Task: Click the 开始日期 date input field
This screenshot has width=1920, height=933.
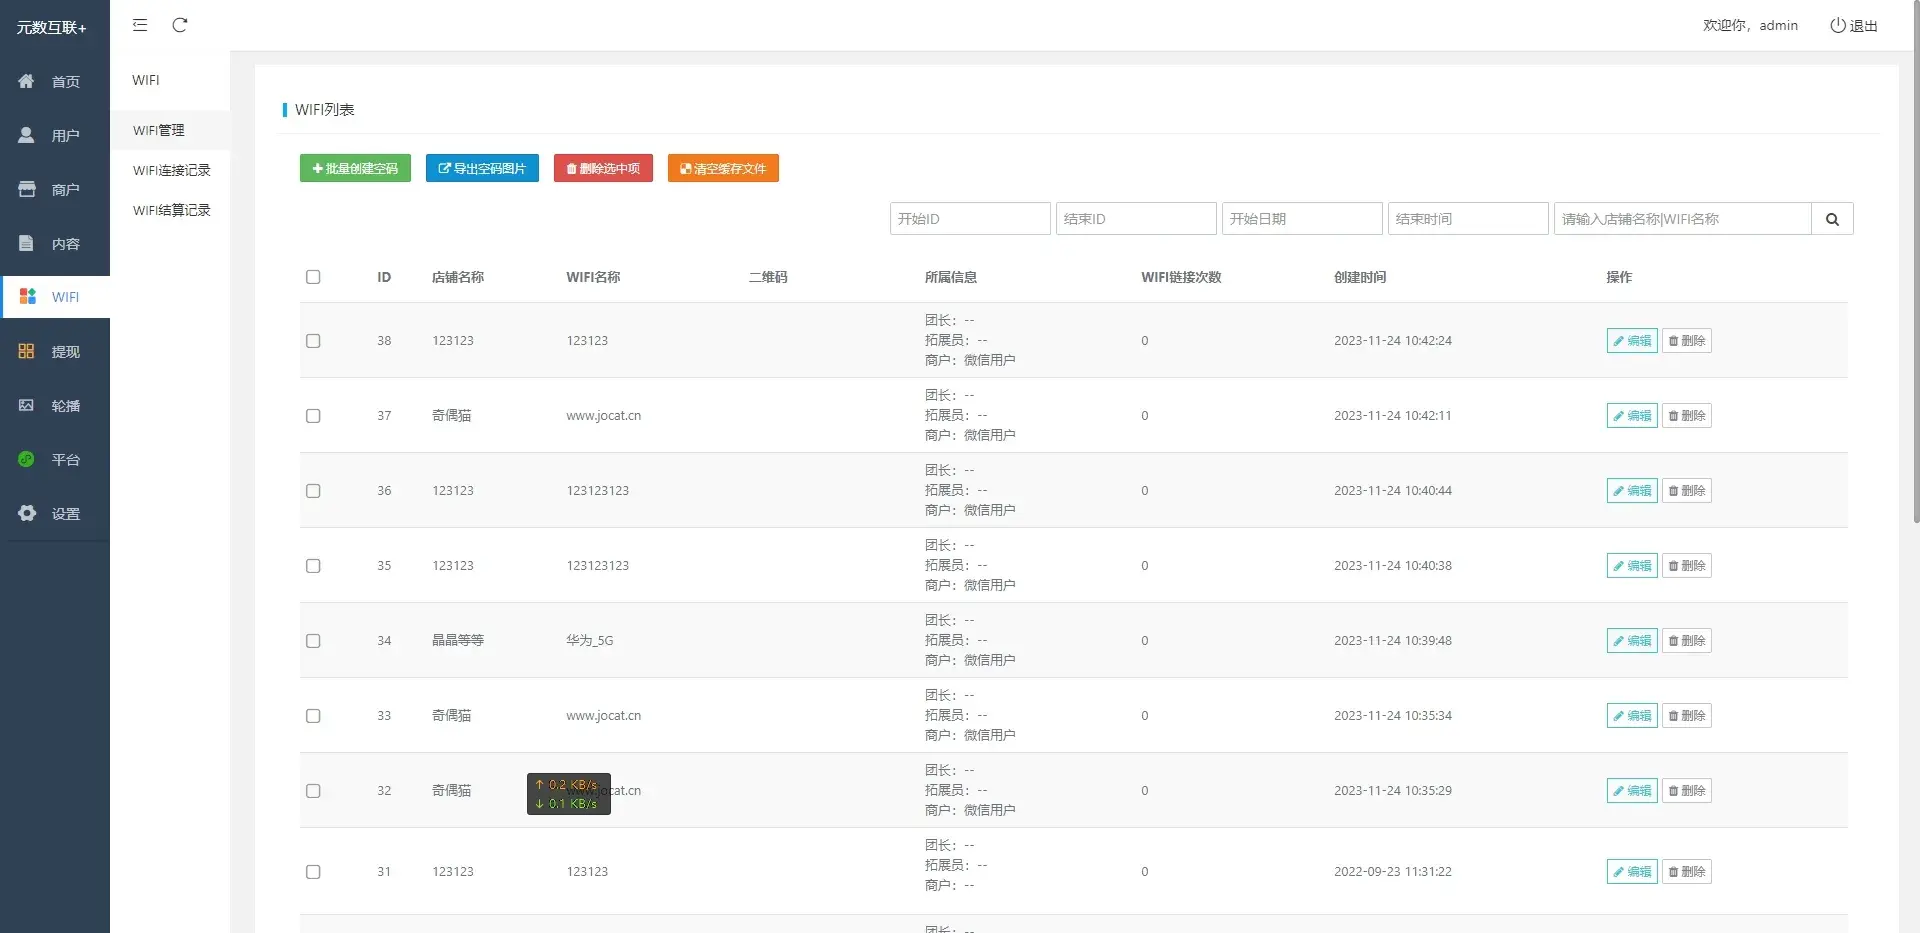Action: [x=1302, y=219]
